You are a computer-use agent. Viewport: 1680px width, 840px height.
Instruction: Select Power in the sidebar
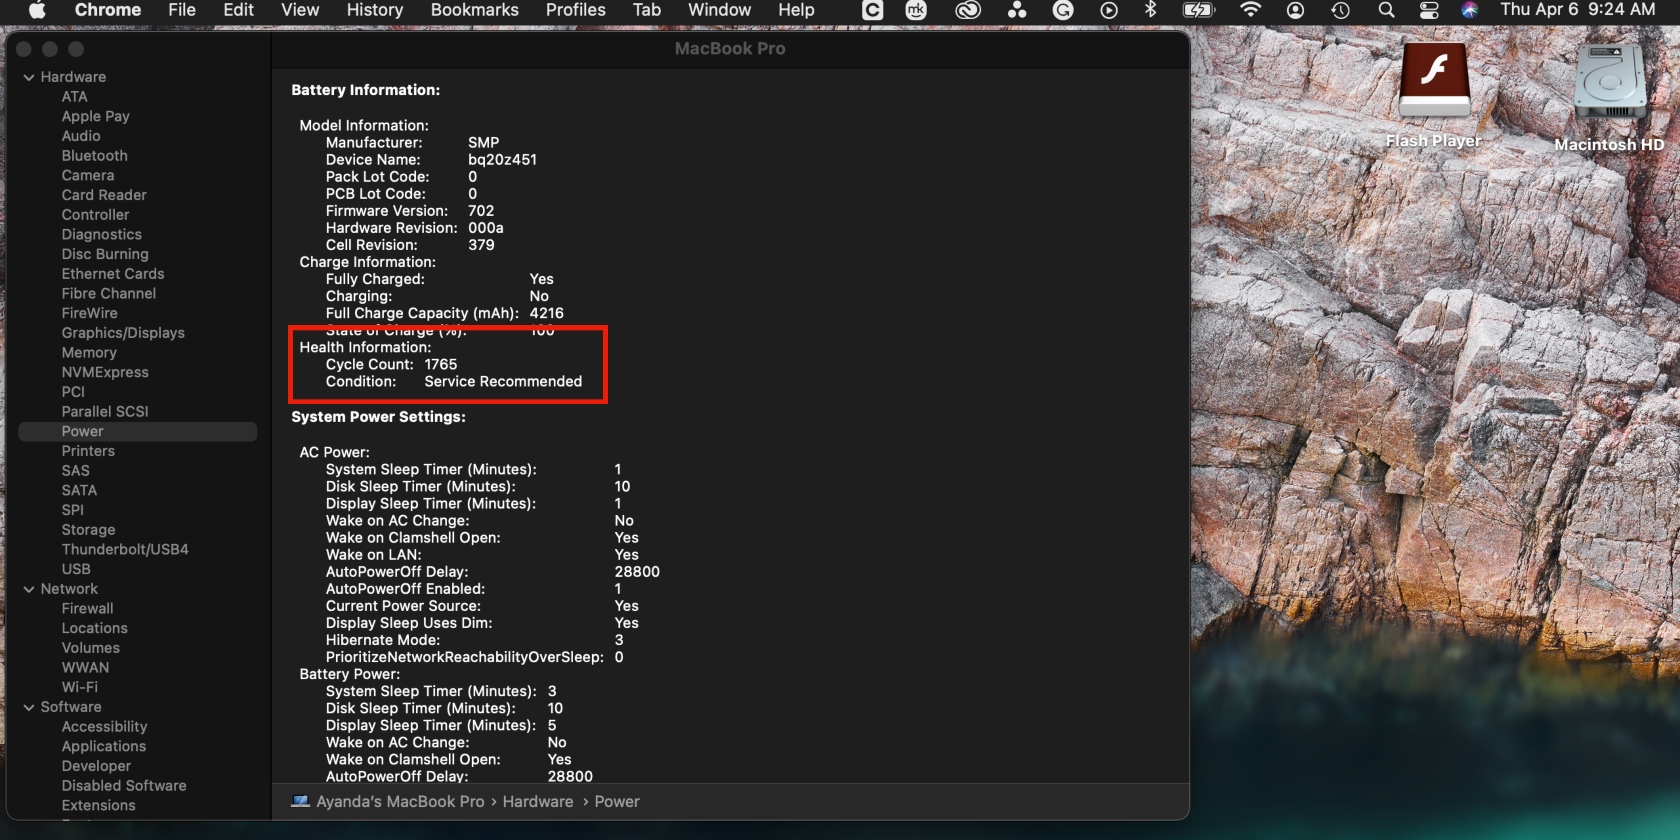click(138, 432)
